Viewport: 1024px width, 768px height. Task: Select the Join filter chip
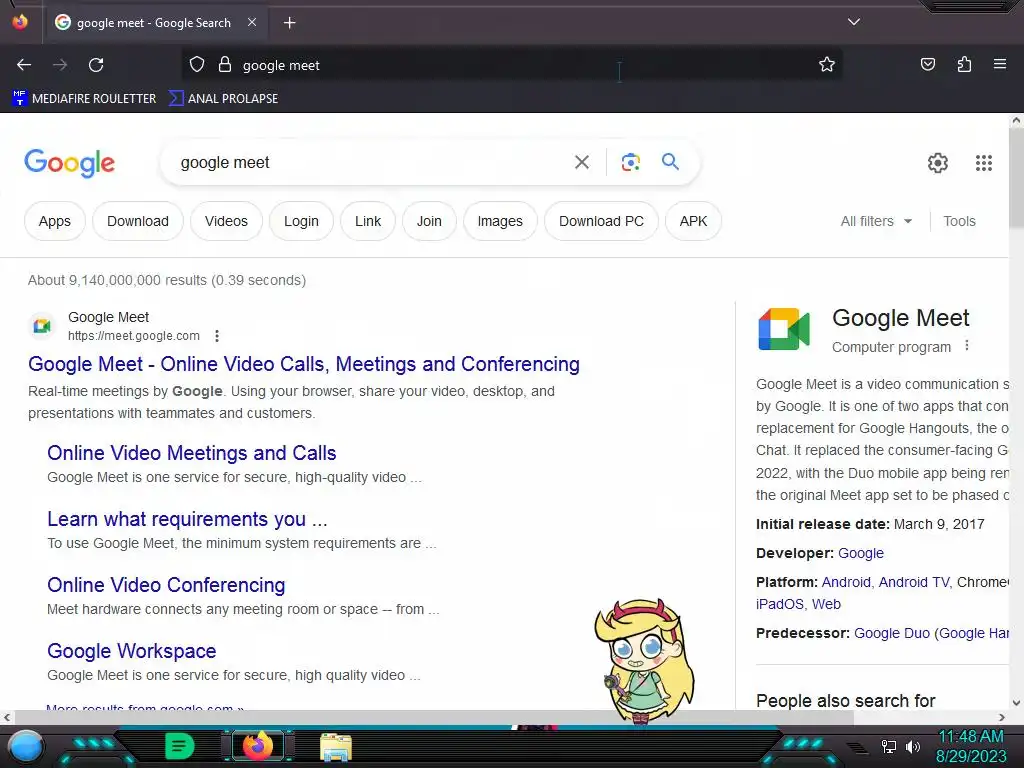click(x=429, y=221)
